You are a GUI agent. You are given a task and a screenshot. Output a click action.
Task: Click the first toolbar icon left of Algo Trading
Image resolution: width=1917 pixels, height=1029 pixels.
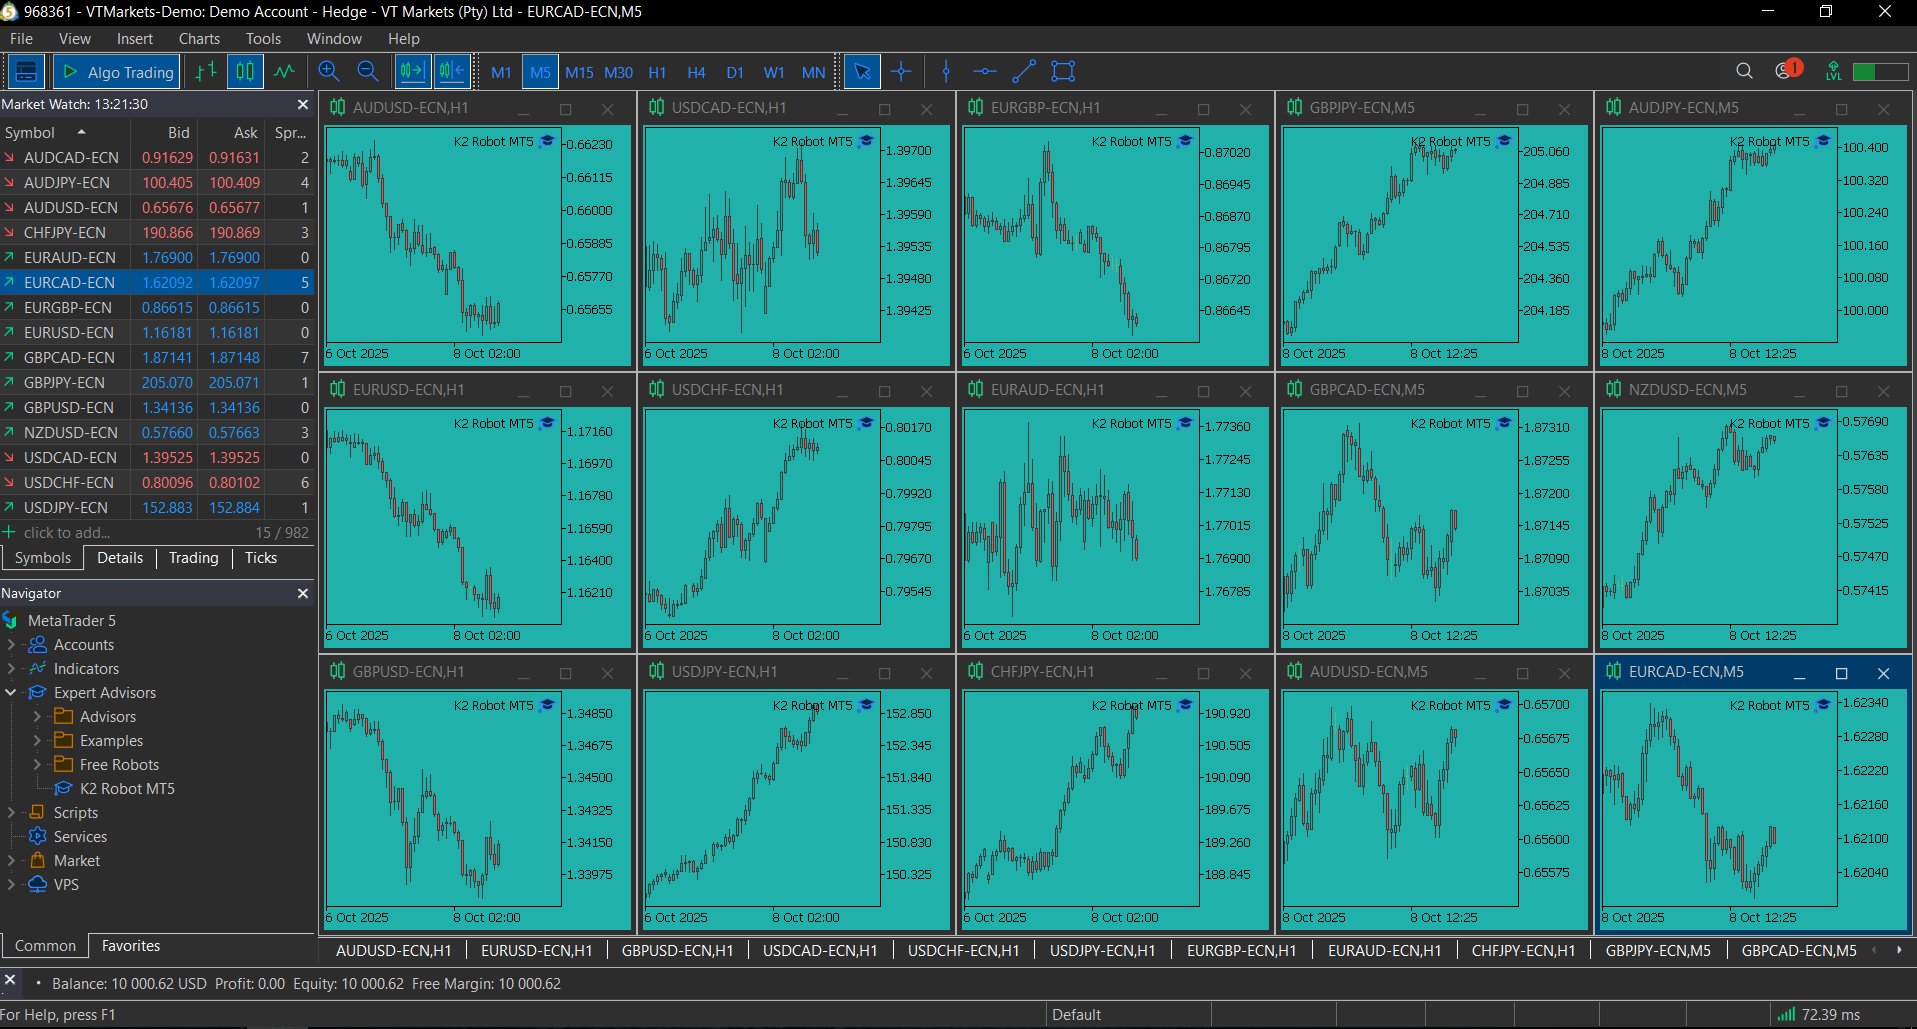26,72
